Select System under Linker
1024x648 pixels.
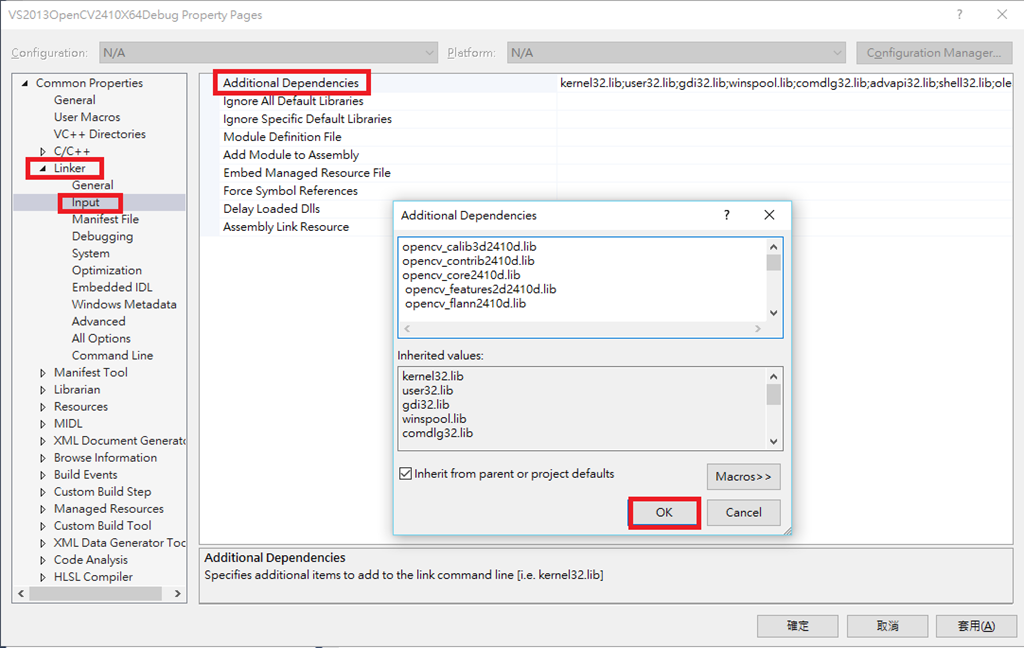(x=91, y=253)
